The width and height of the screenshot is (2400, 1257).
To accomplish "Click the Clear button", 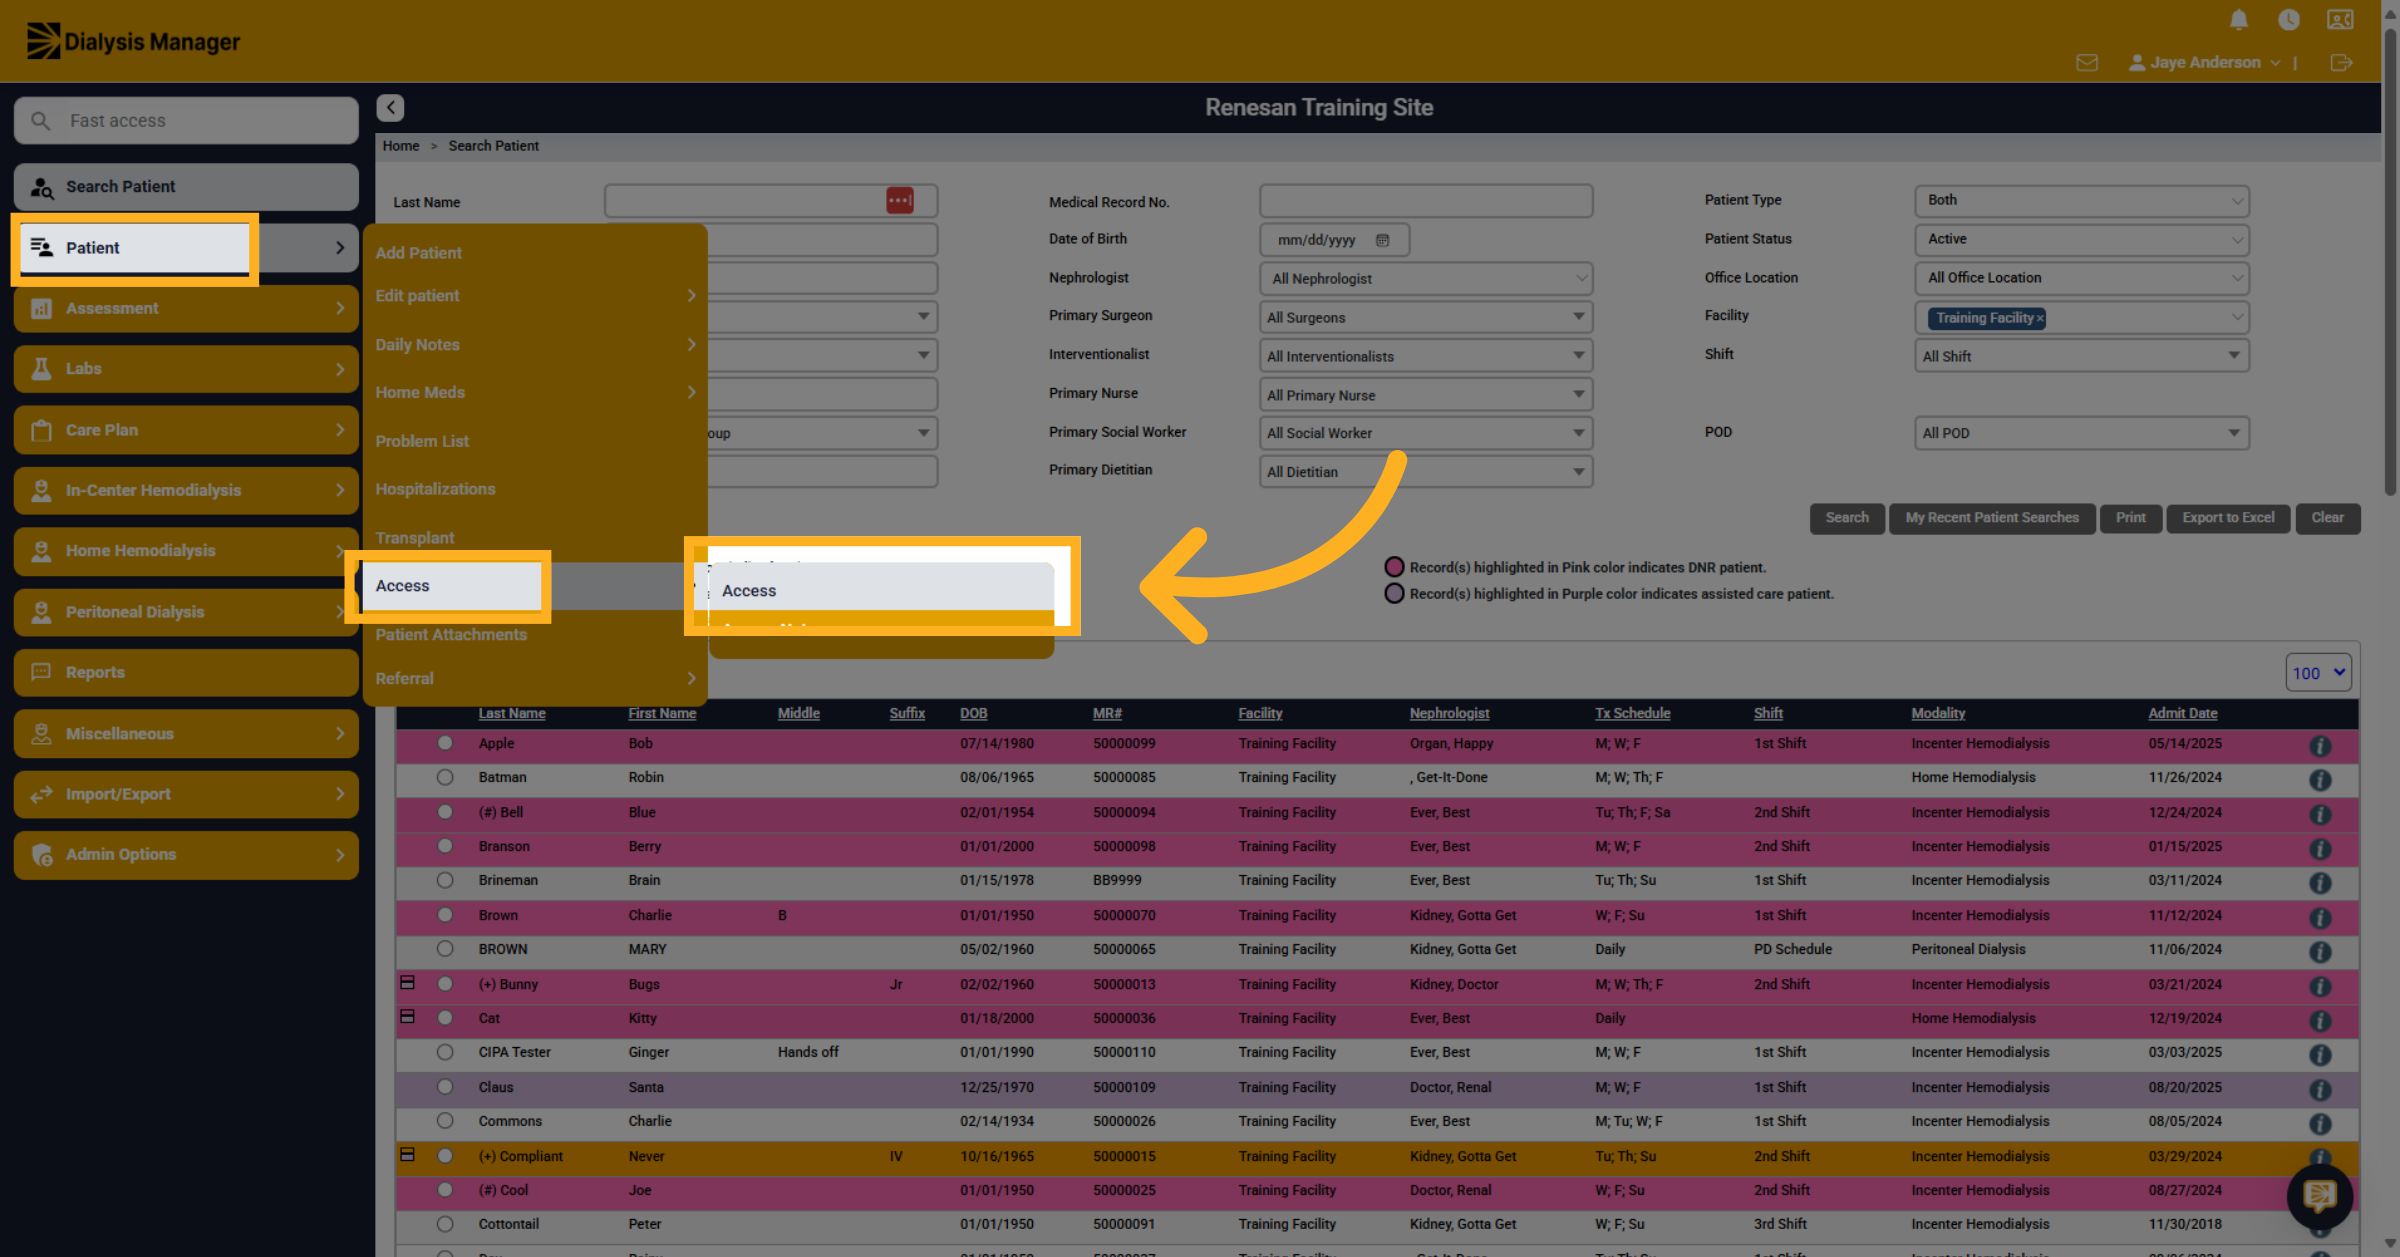I will pyautogui.click(x=2327, y=518).
